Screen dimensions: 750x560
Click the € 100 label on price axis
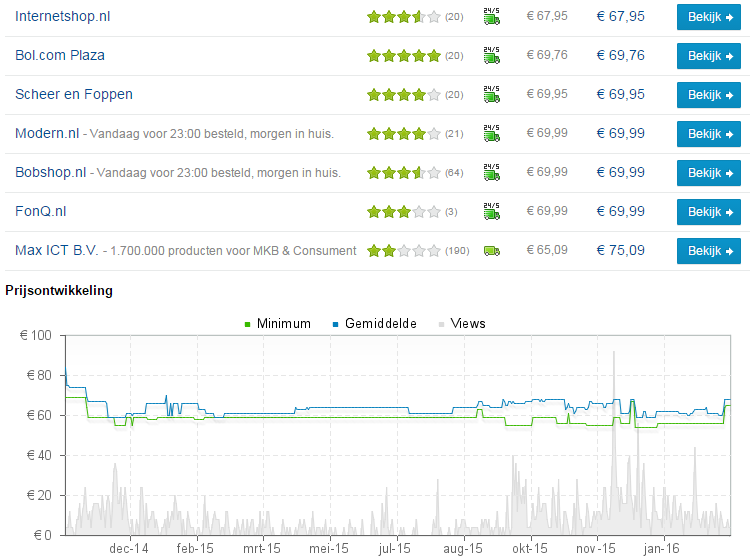pos(36,335)
